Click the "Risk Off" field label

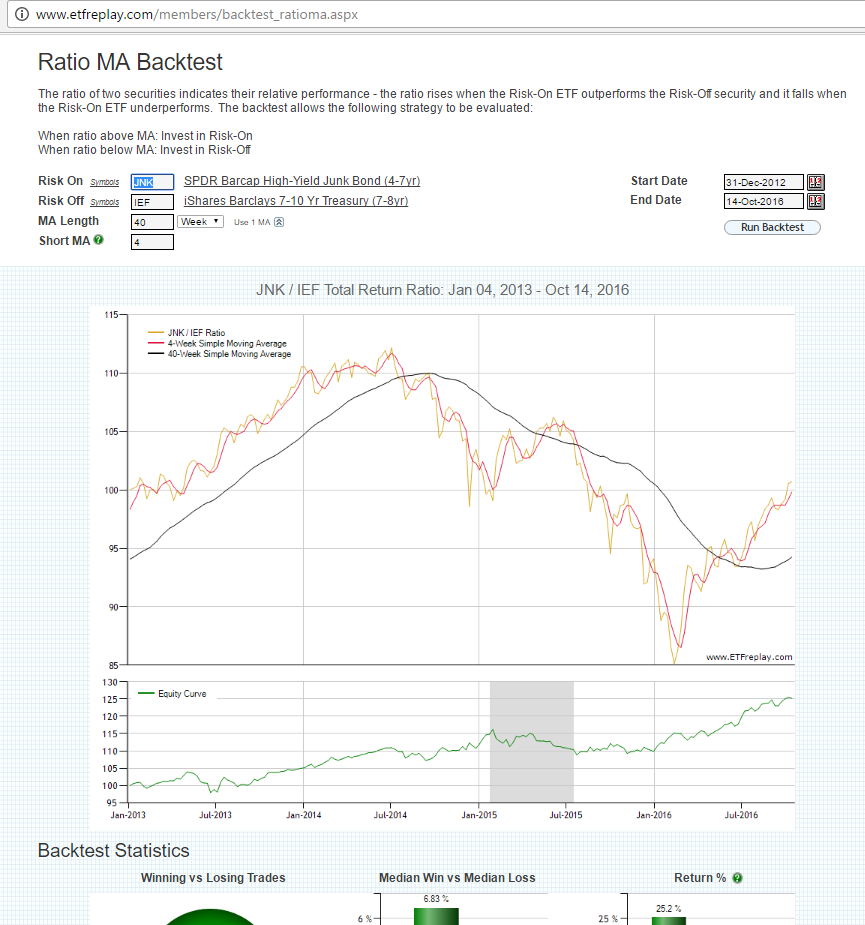pos(61,201)
